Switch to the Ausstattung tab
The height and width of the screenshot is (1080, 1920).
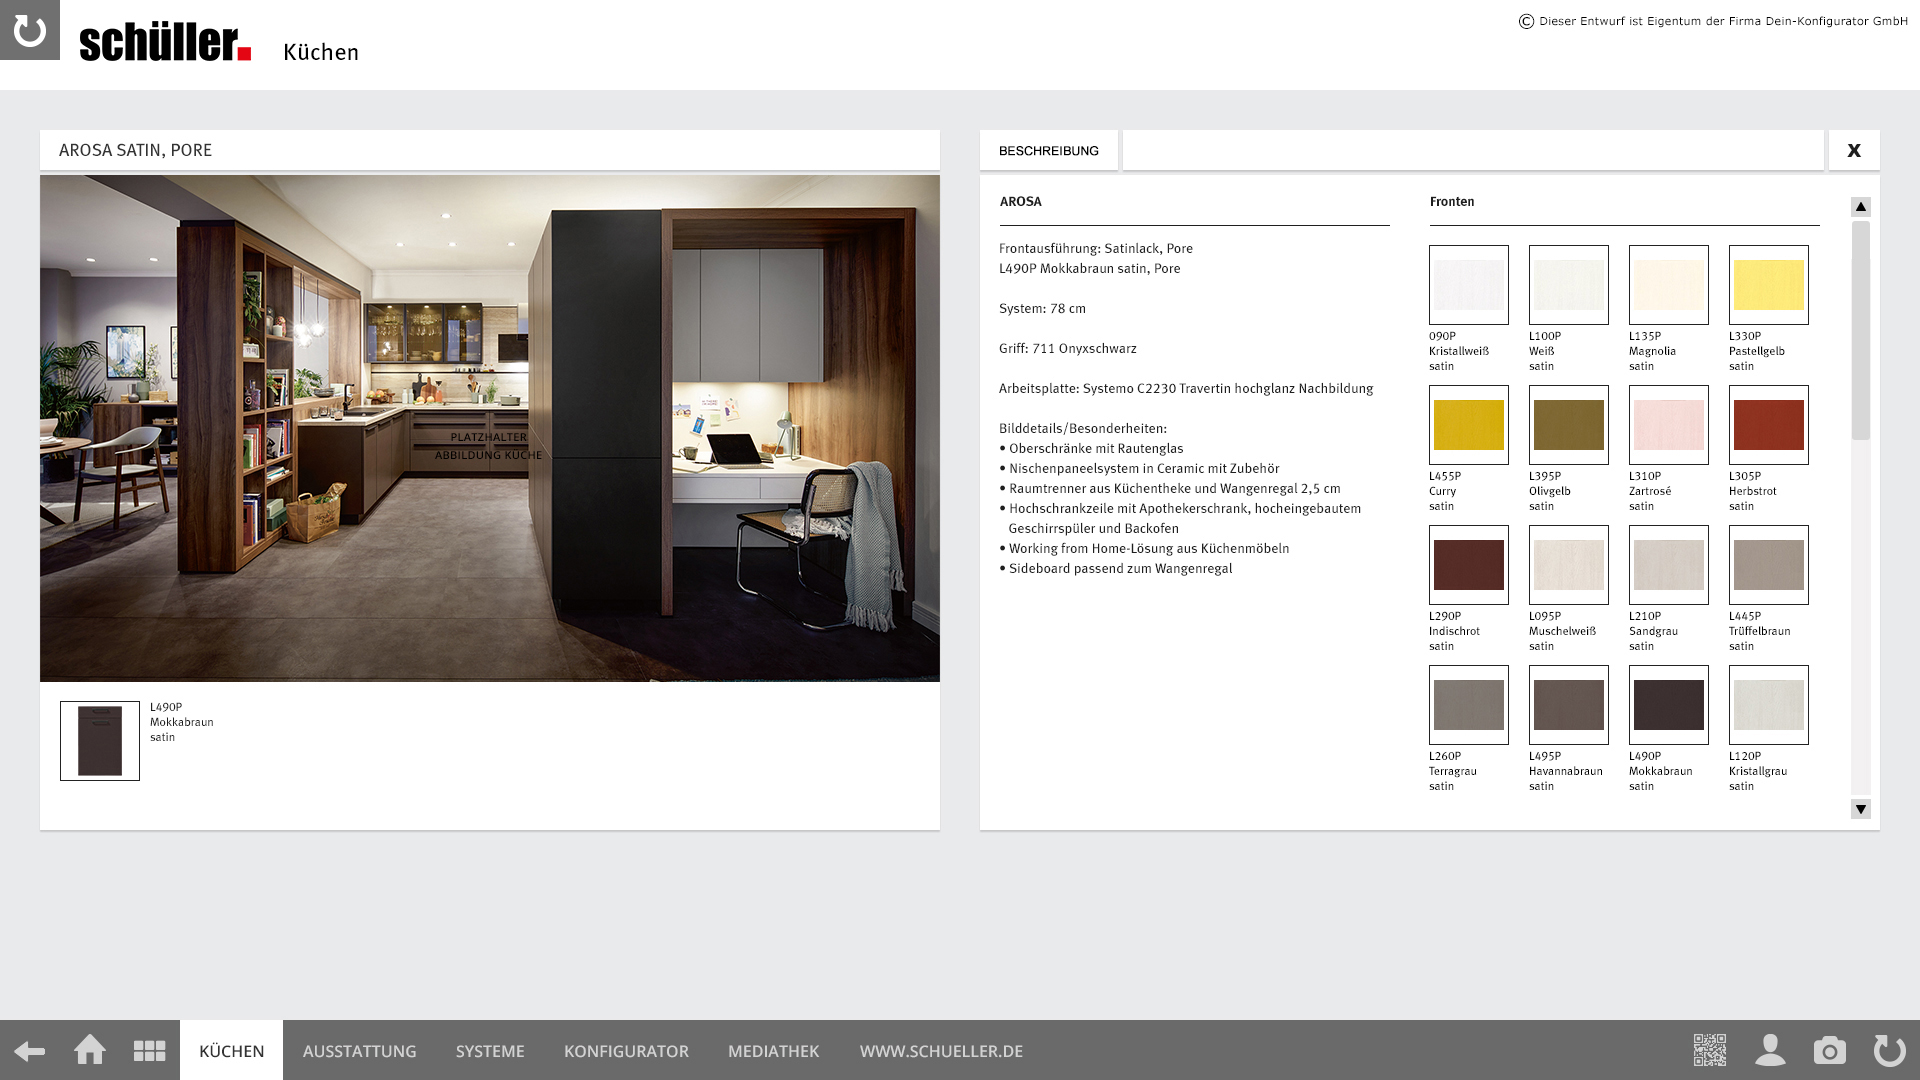coord(359,1051)
